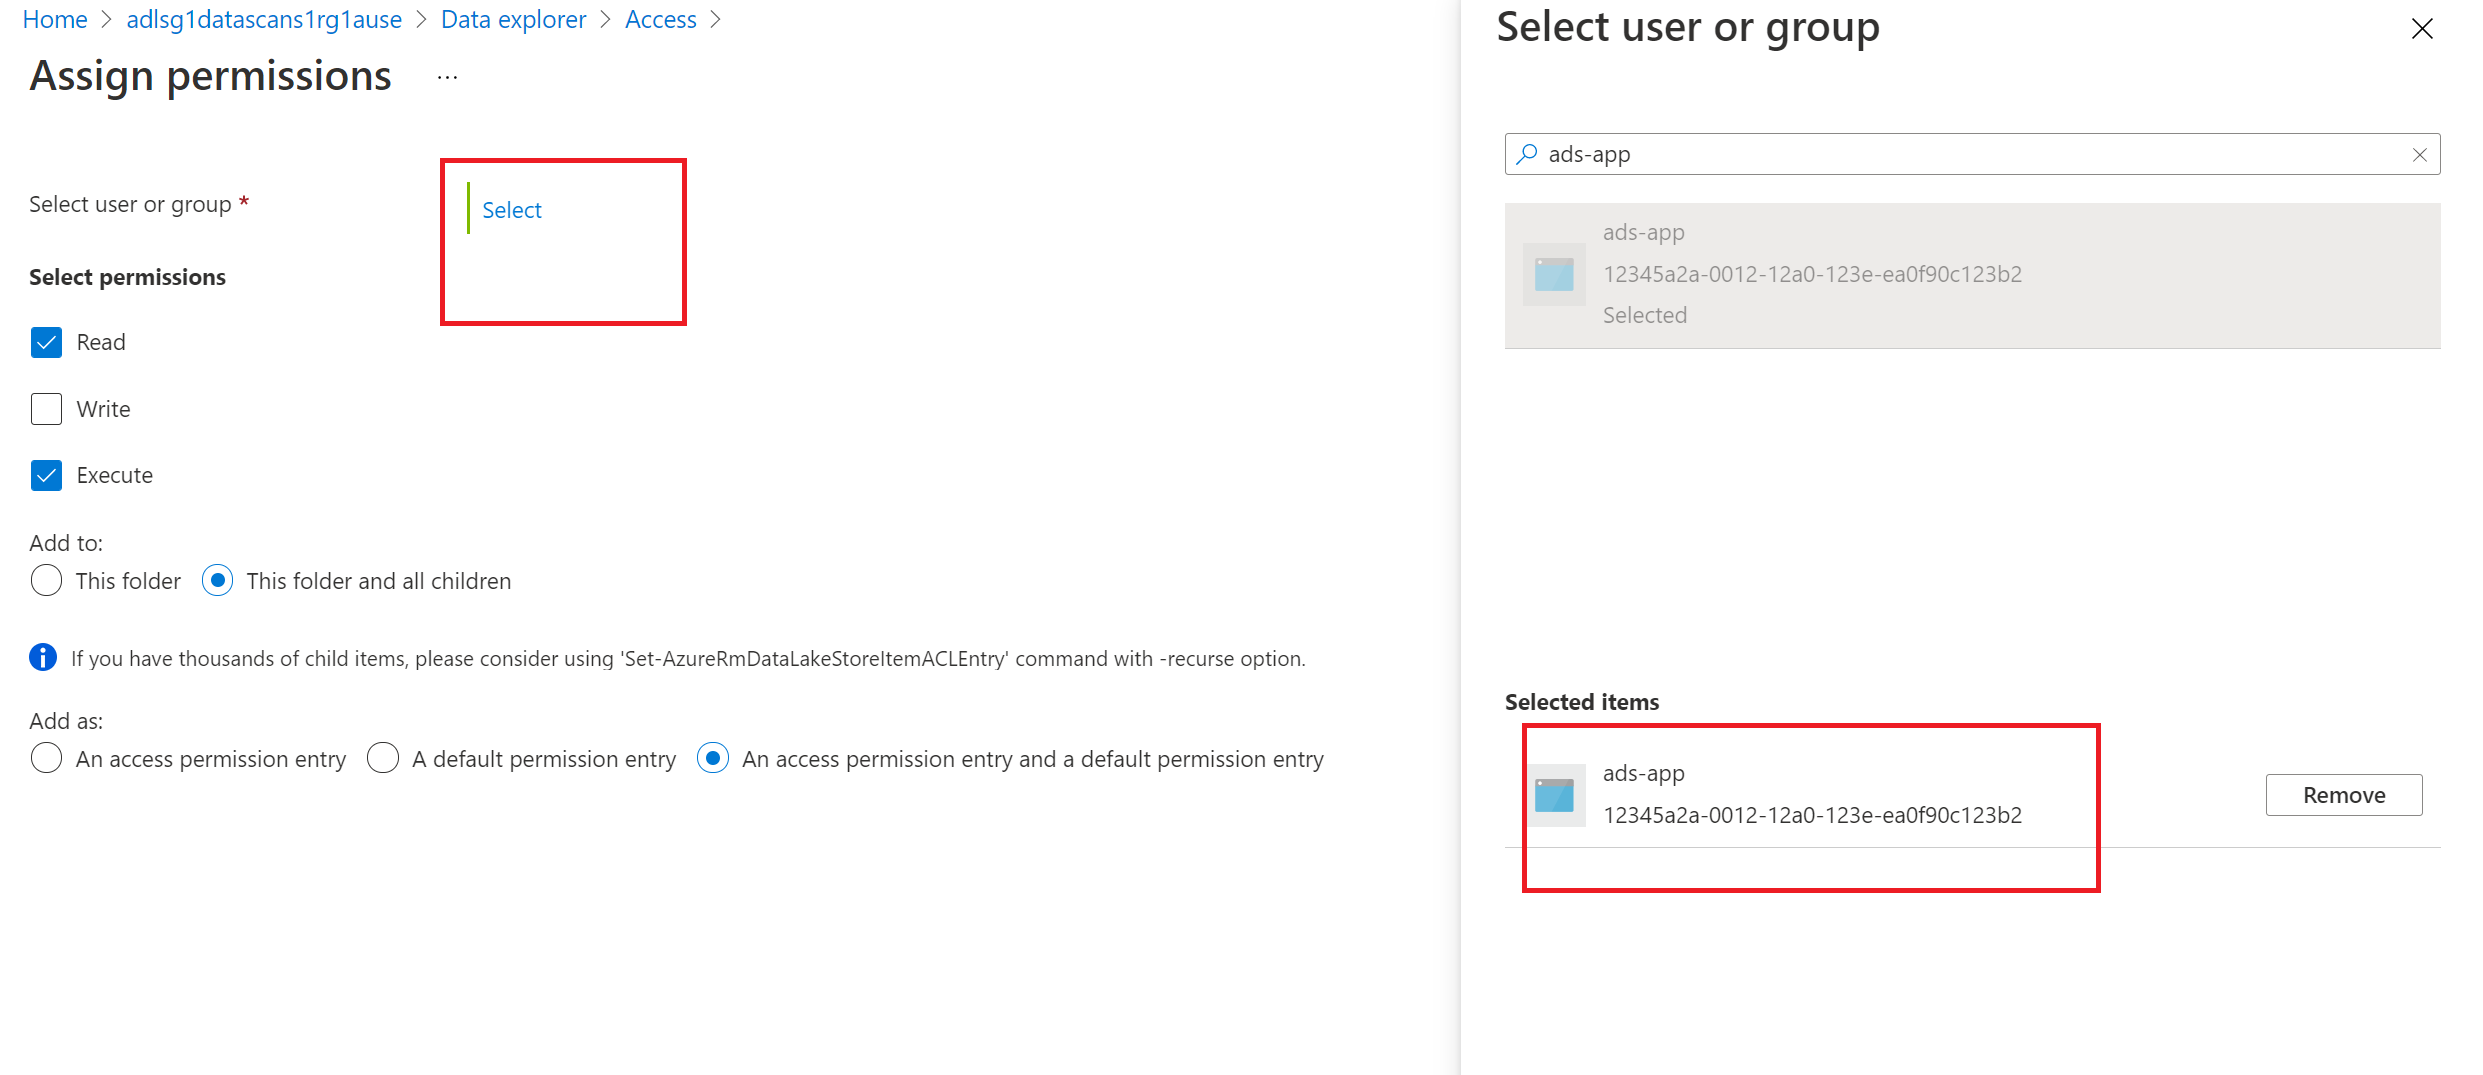Screen dimensions: 2483x1075
Task: Choose An access permission entry radio
Action: pyautogui.click(x=46, y=759)
